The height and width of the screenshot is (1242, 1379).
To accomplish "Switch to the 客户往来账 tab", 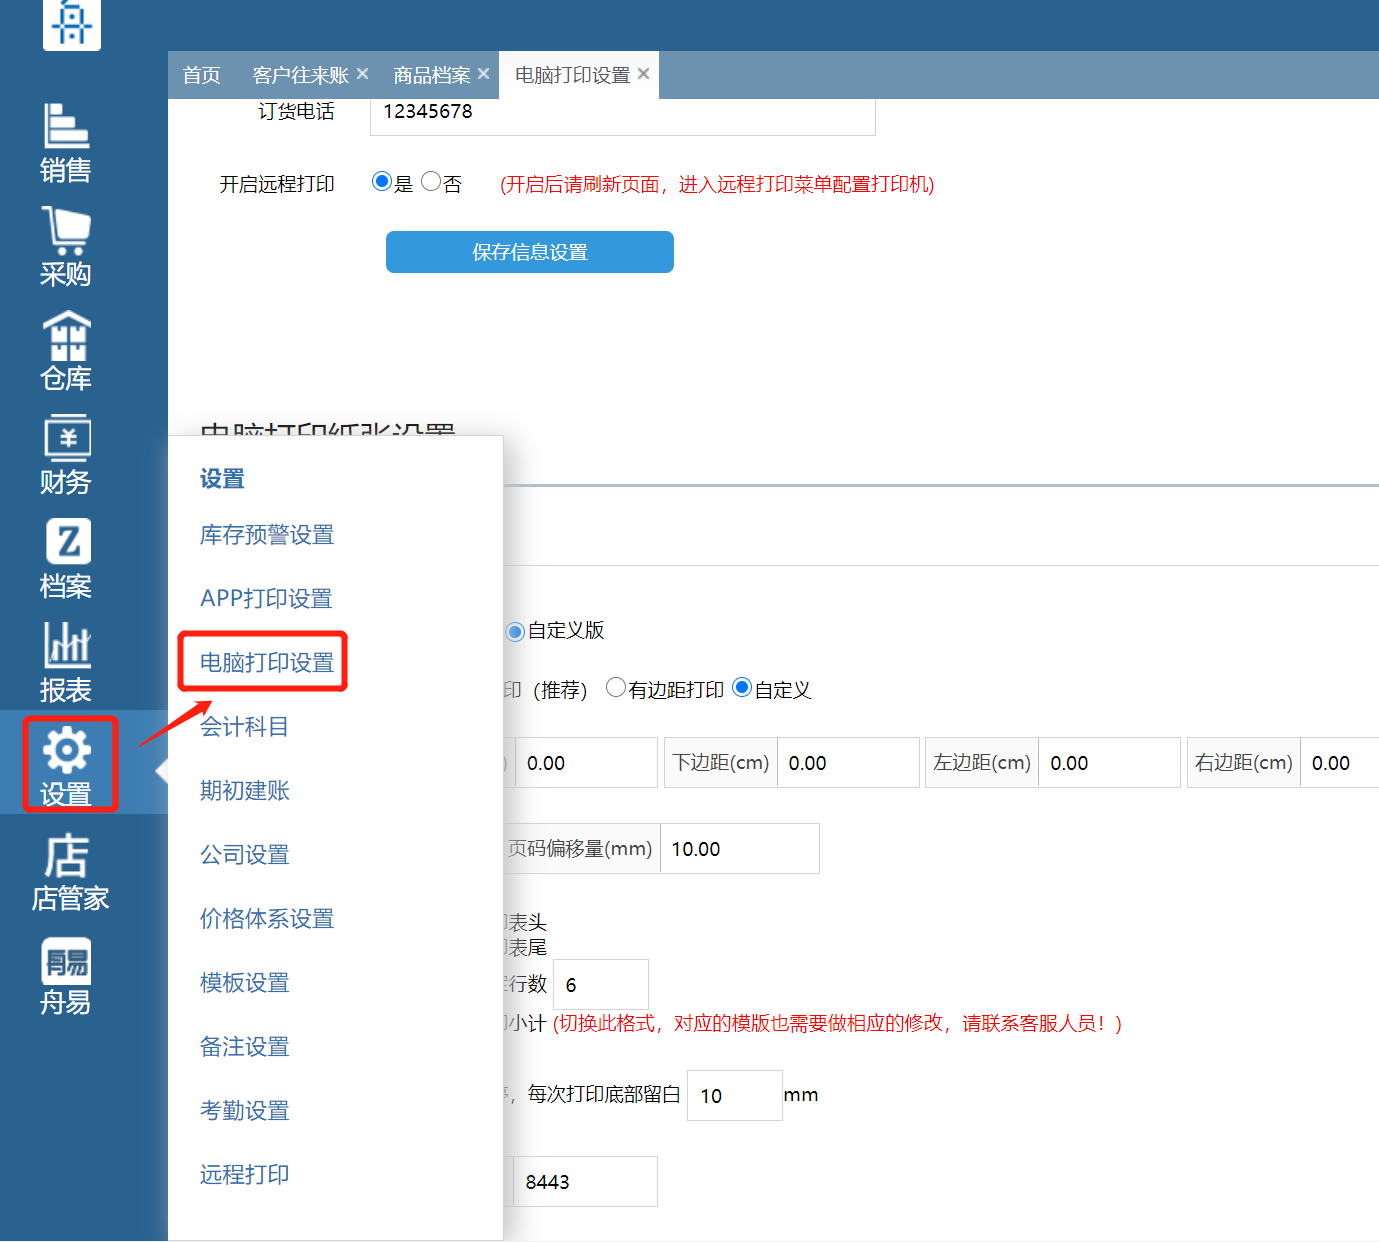I will tap(300, 75).
